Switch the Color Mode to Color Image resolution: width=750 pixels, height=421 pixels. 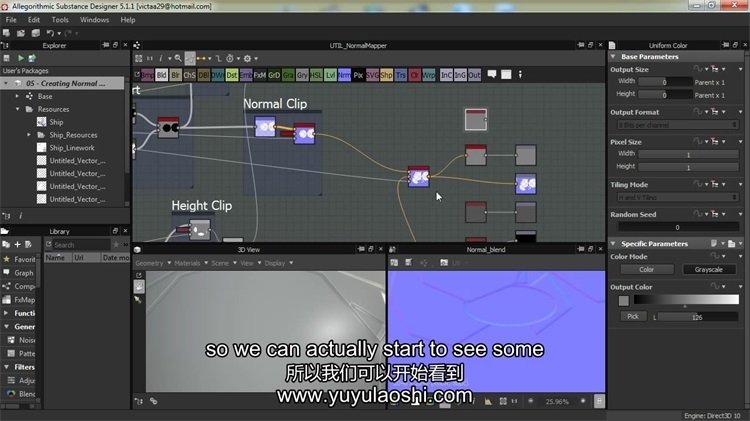click(646, 269)
